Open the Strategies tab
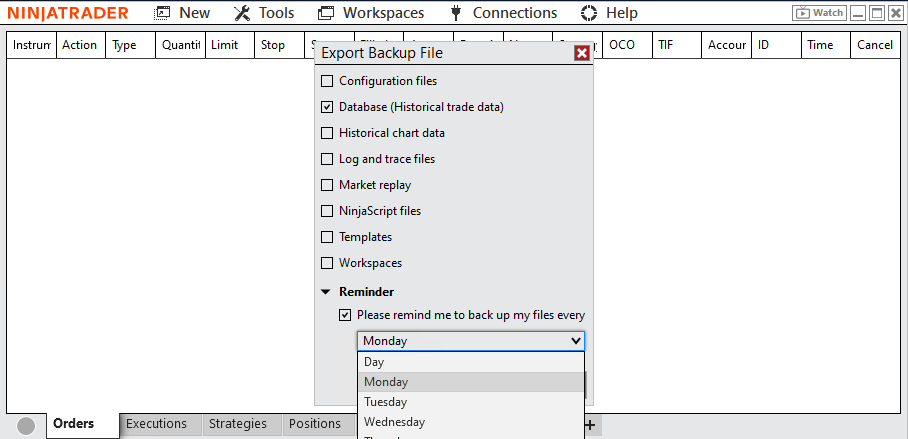Viewport: 908px width, 439px height. 238,424
